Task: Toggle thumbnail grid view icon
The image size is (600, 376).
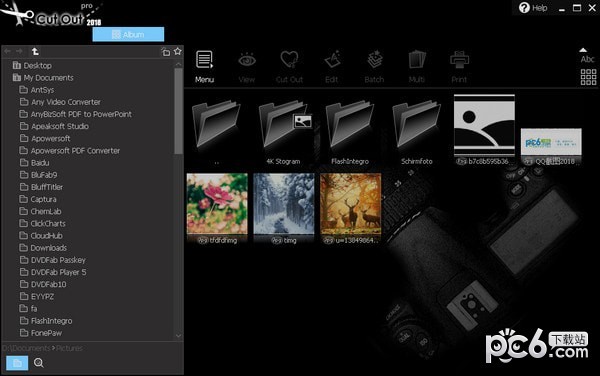Action: pyautogui.click(x=588, y=77)
